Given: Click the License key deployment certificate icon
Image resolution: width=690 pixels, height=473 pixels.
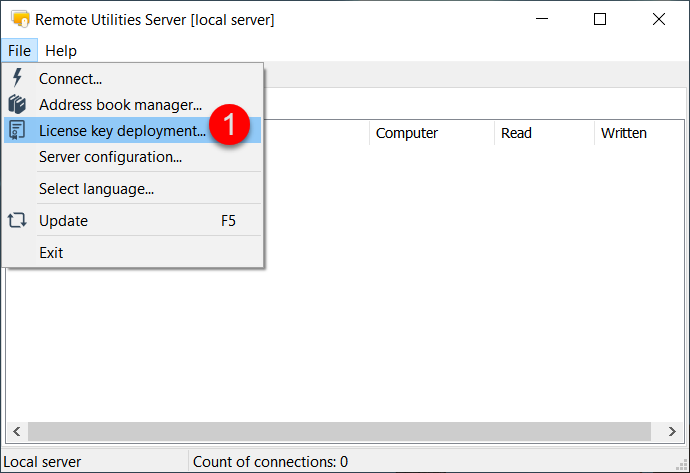Looking at the screenshot, I should (x=17, y=130).
